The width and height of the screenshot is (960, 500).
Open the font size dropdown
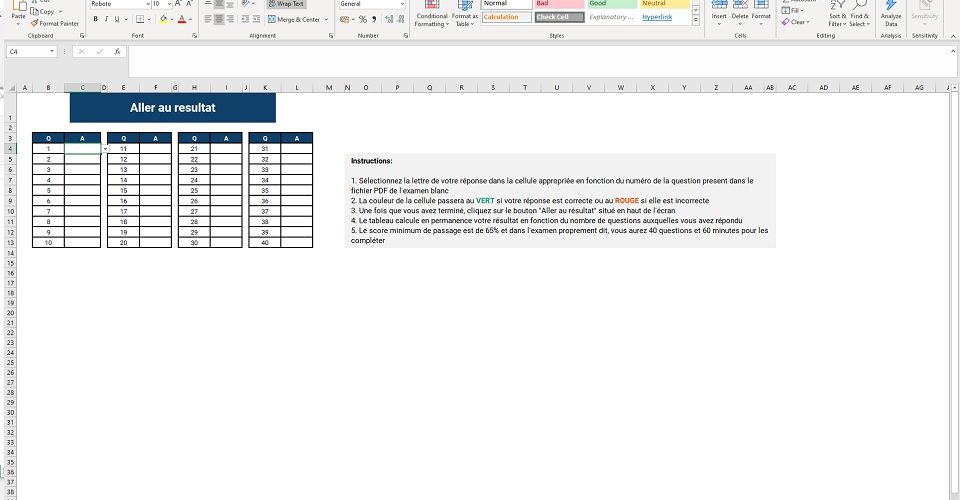coord(169,4)
